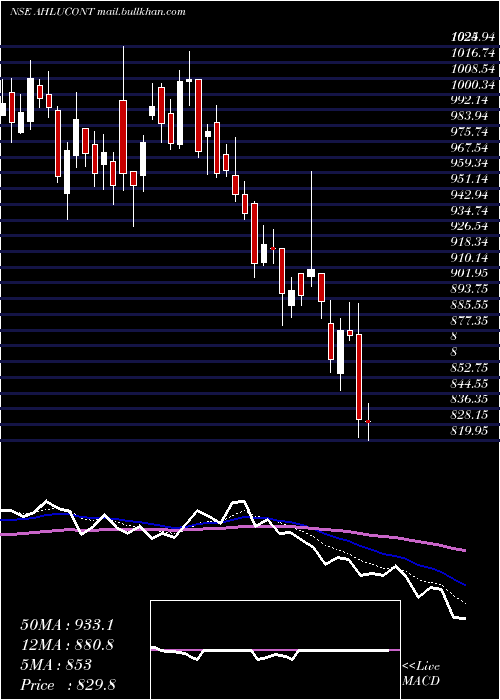Viewport: 500px width, 700px height.
Task: Click inside the MACD indicator panel
Action: pos(275,650)
